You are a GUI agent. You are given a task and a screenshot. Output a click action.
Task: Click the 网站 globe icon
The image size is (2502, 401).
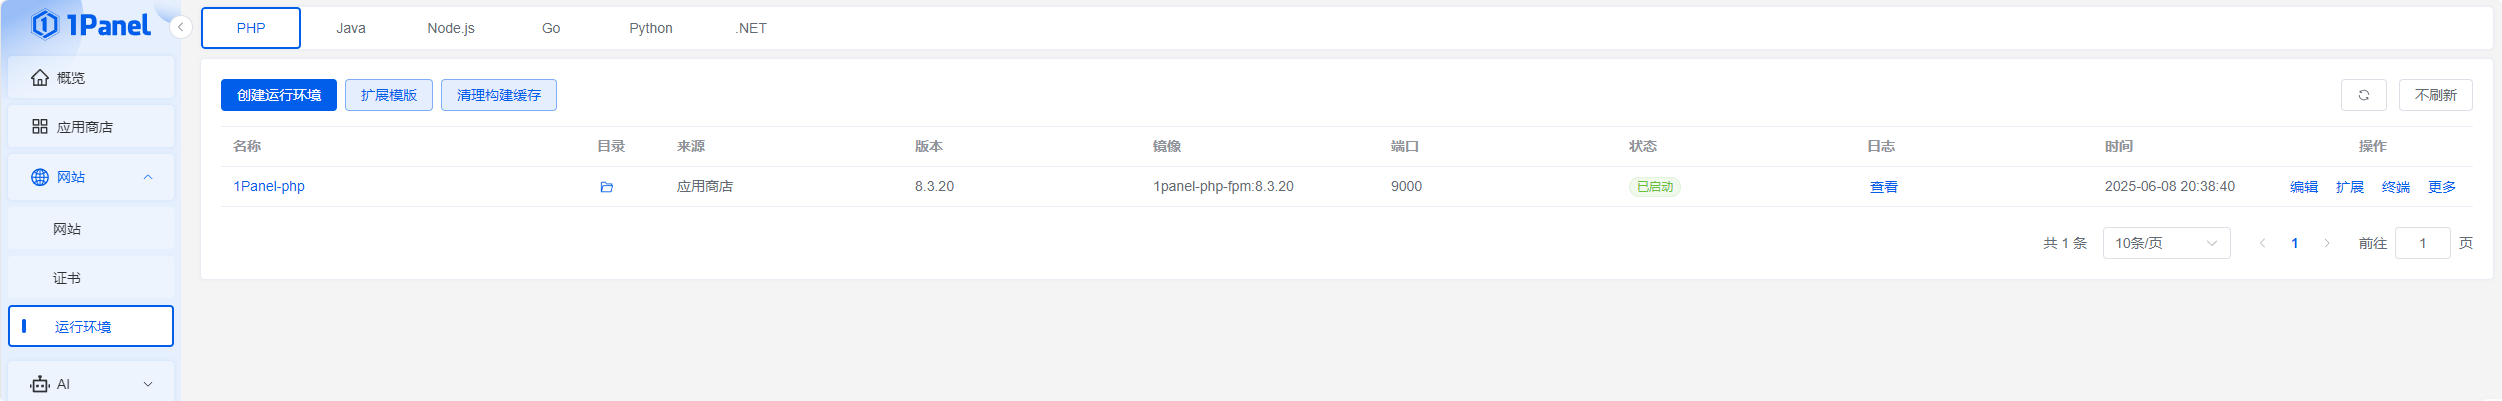[40, 177]
